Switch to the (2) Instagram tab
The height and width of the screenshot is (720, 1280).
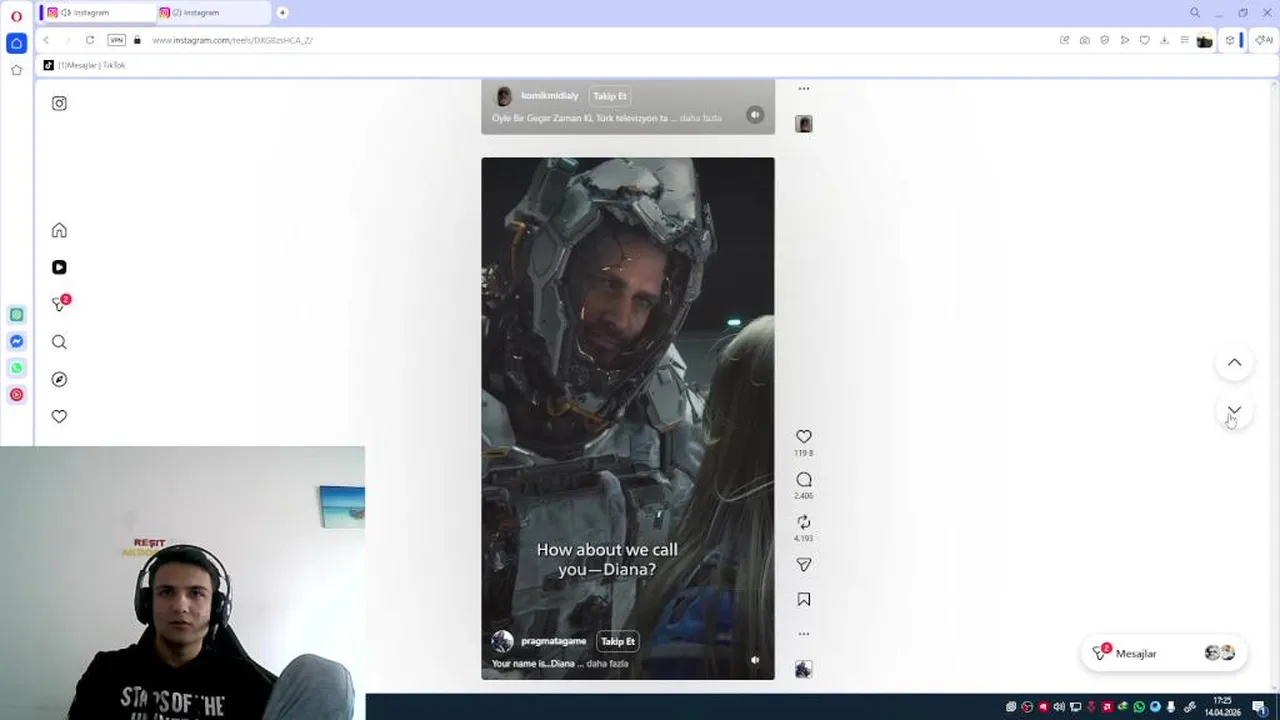(213, 13)
